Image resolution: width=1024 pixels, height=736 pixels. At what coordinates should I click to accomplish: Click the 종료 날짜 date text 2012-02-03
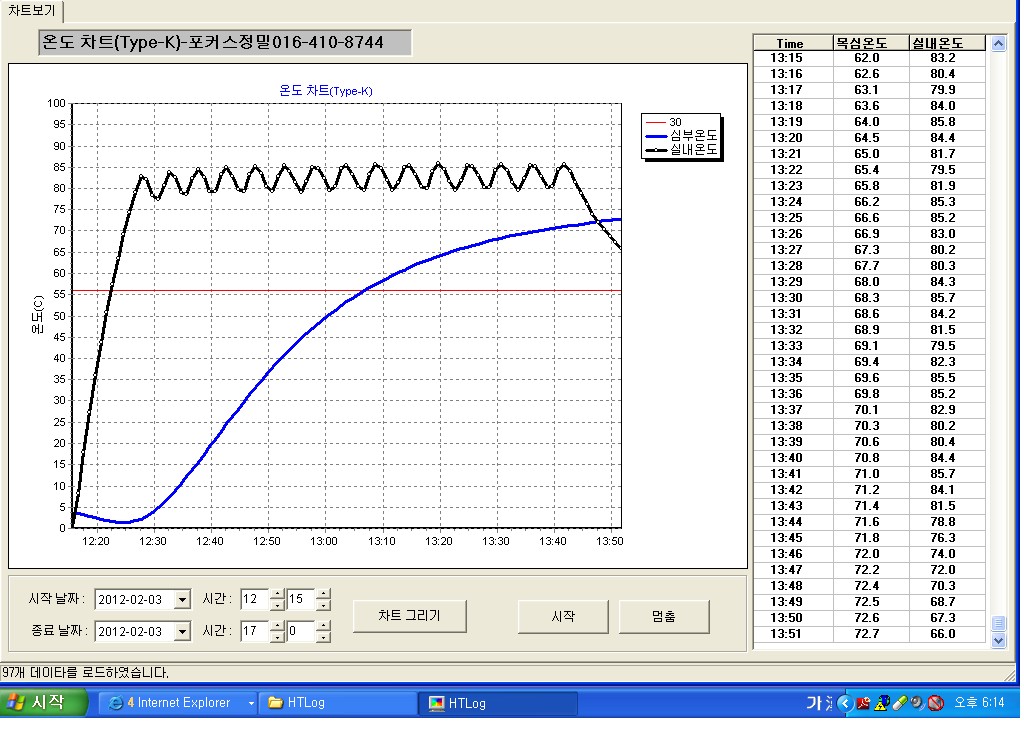[130, 632]
